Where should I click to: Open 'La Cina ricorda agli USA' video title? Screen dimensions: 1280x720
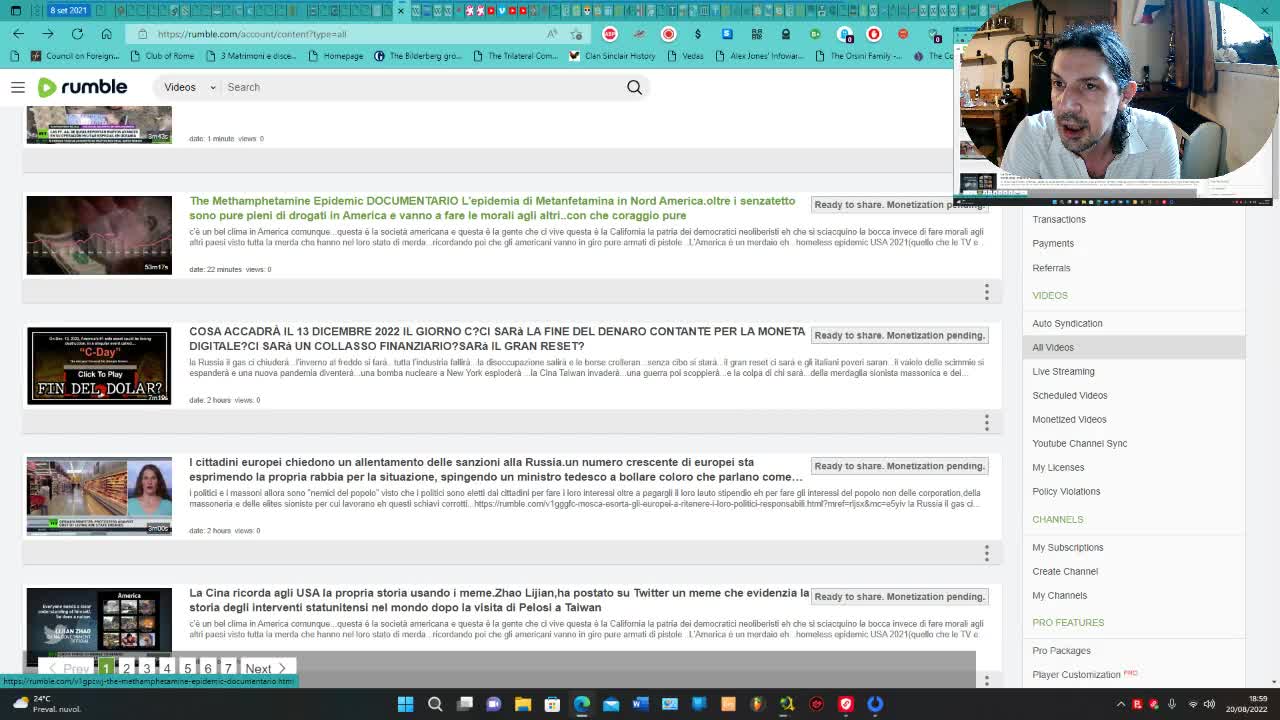[499, 600]
